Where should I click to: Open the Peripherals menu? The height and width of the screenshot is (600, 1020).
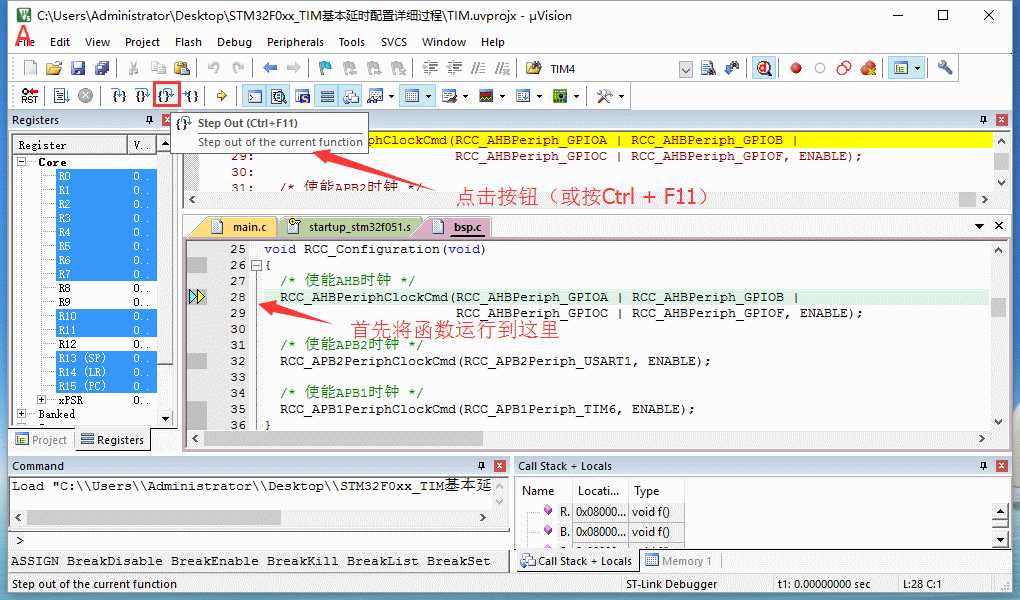point(295,42)
